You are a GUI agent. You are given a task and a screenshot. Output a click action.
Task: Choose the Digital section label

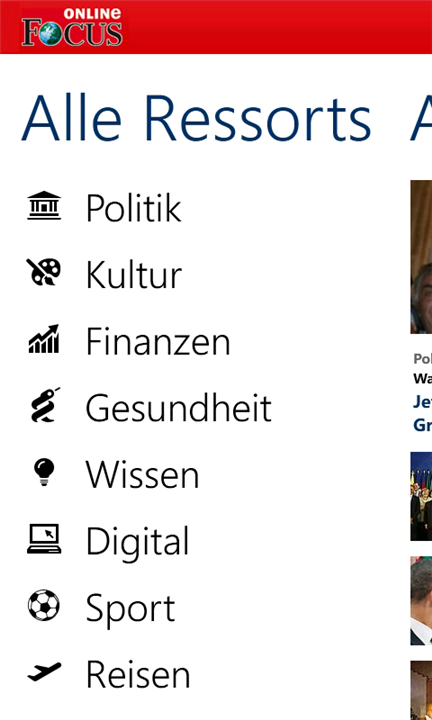tap(138, 543)
